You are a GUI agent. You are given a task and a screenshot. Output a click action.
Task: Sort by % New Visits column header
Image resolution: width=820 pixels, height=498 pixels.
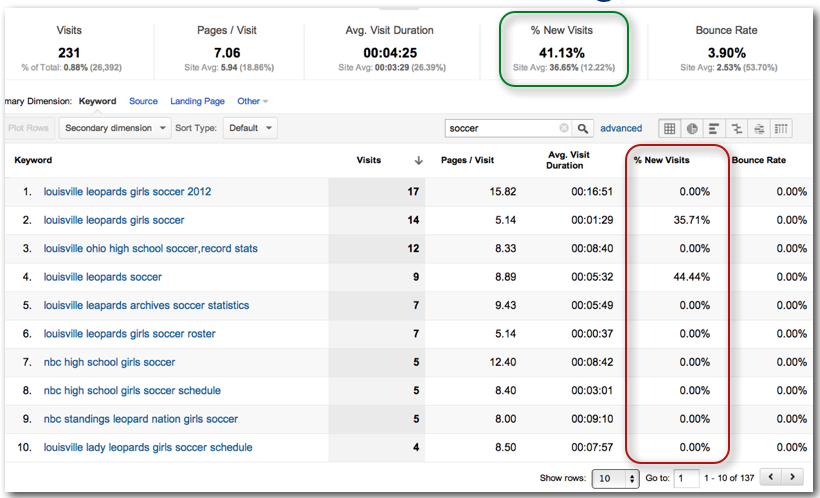click(662, 160)
